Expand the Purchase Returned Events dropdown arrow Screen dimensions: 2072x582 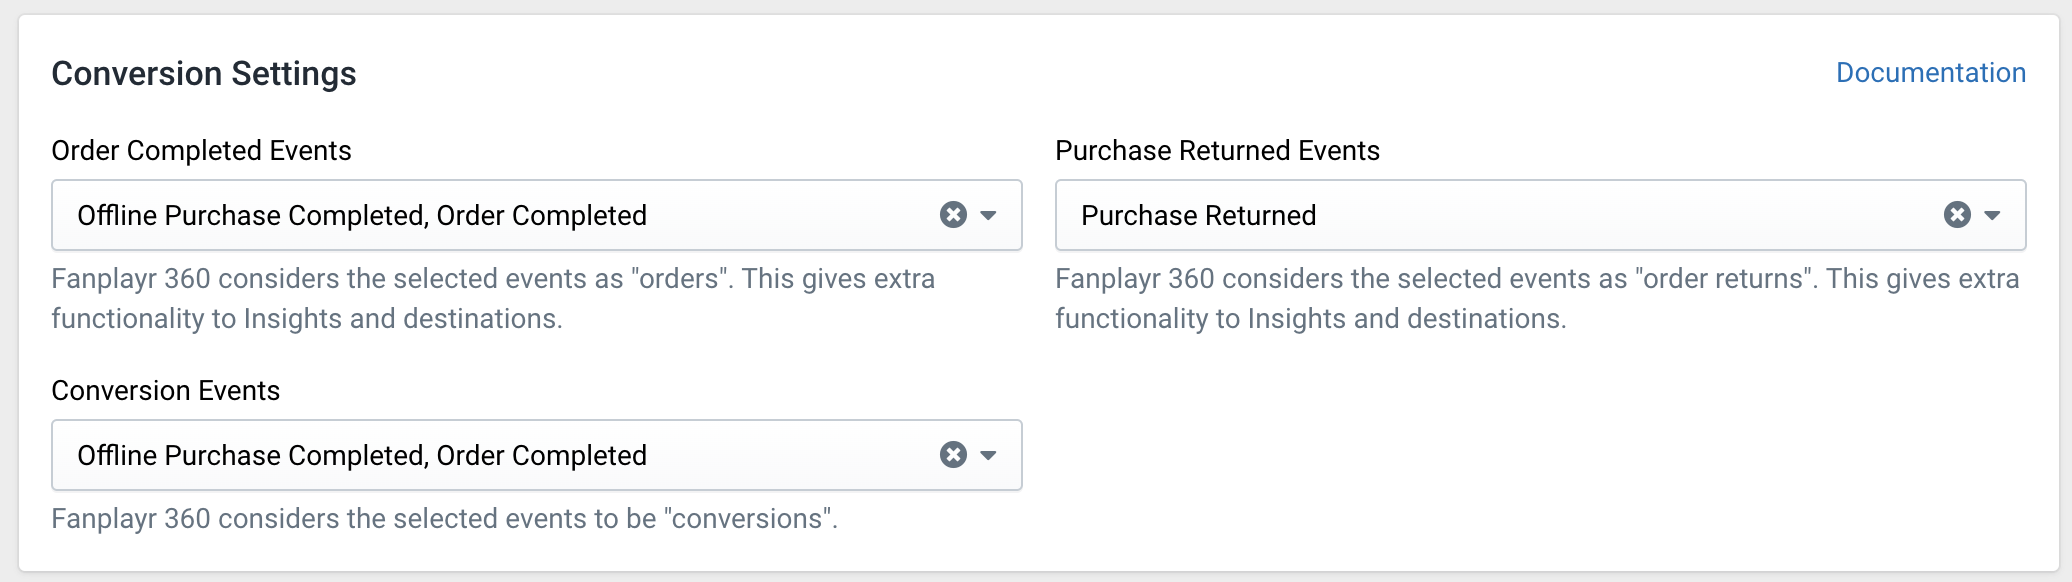1992,215
